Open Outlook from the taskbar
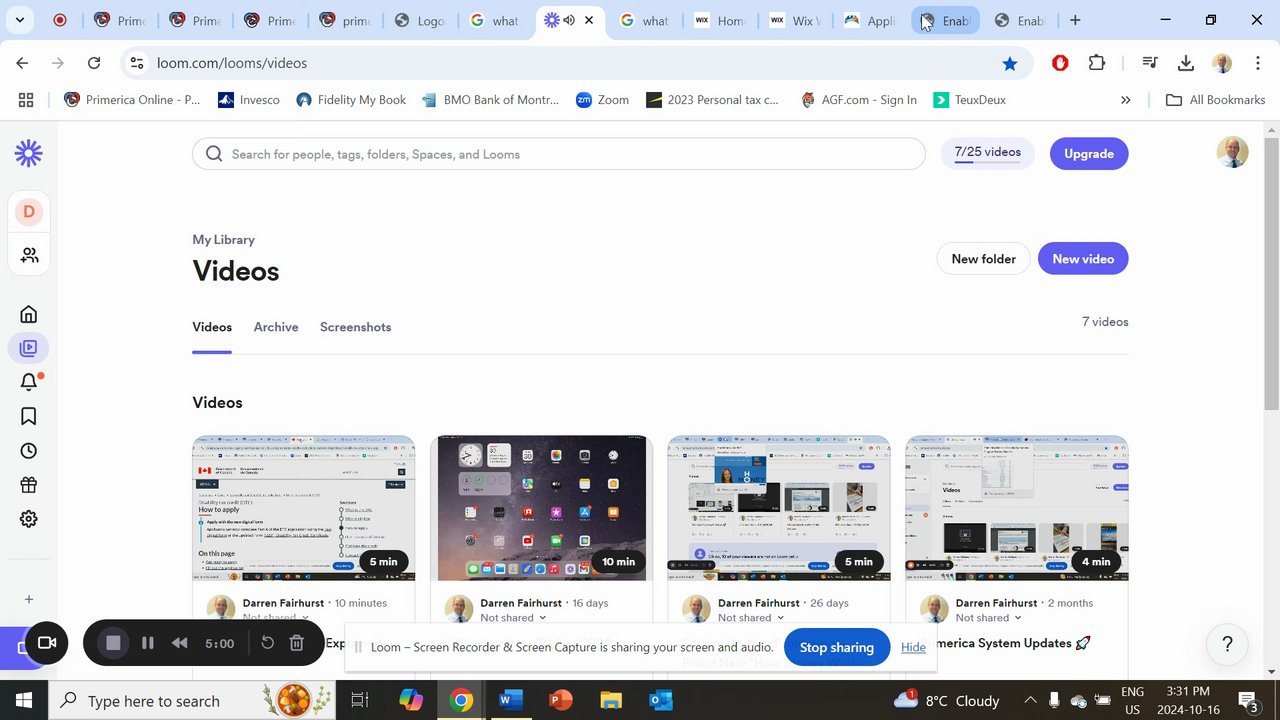This screenshot has width=1280, height=720. pyautogui.click(x=660, y=701)
